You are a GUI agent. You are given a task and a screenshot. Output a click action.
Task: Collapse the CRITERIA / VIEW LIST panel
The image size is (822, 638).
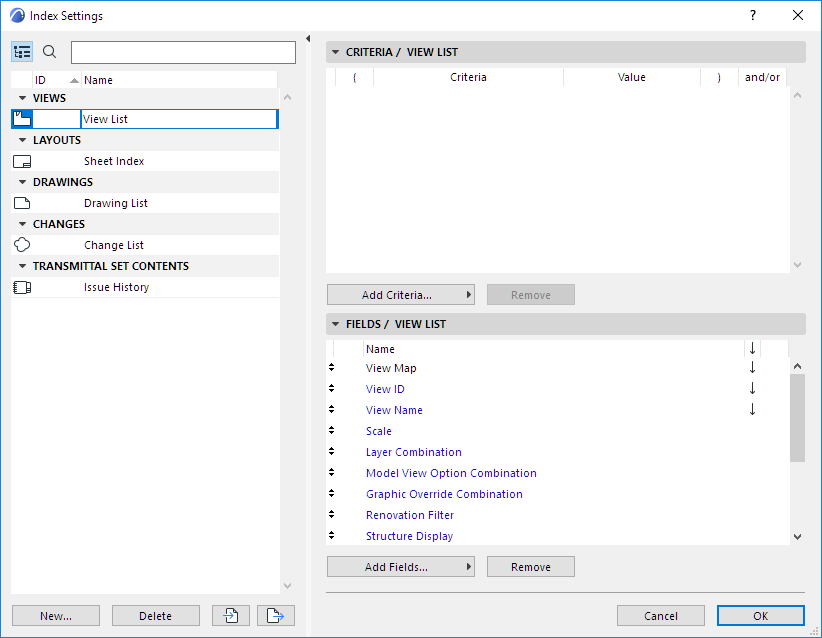click(335, 51)
